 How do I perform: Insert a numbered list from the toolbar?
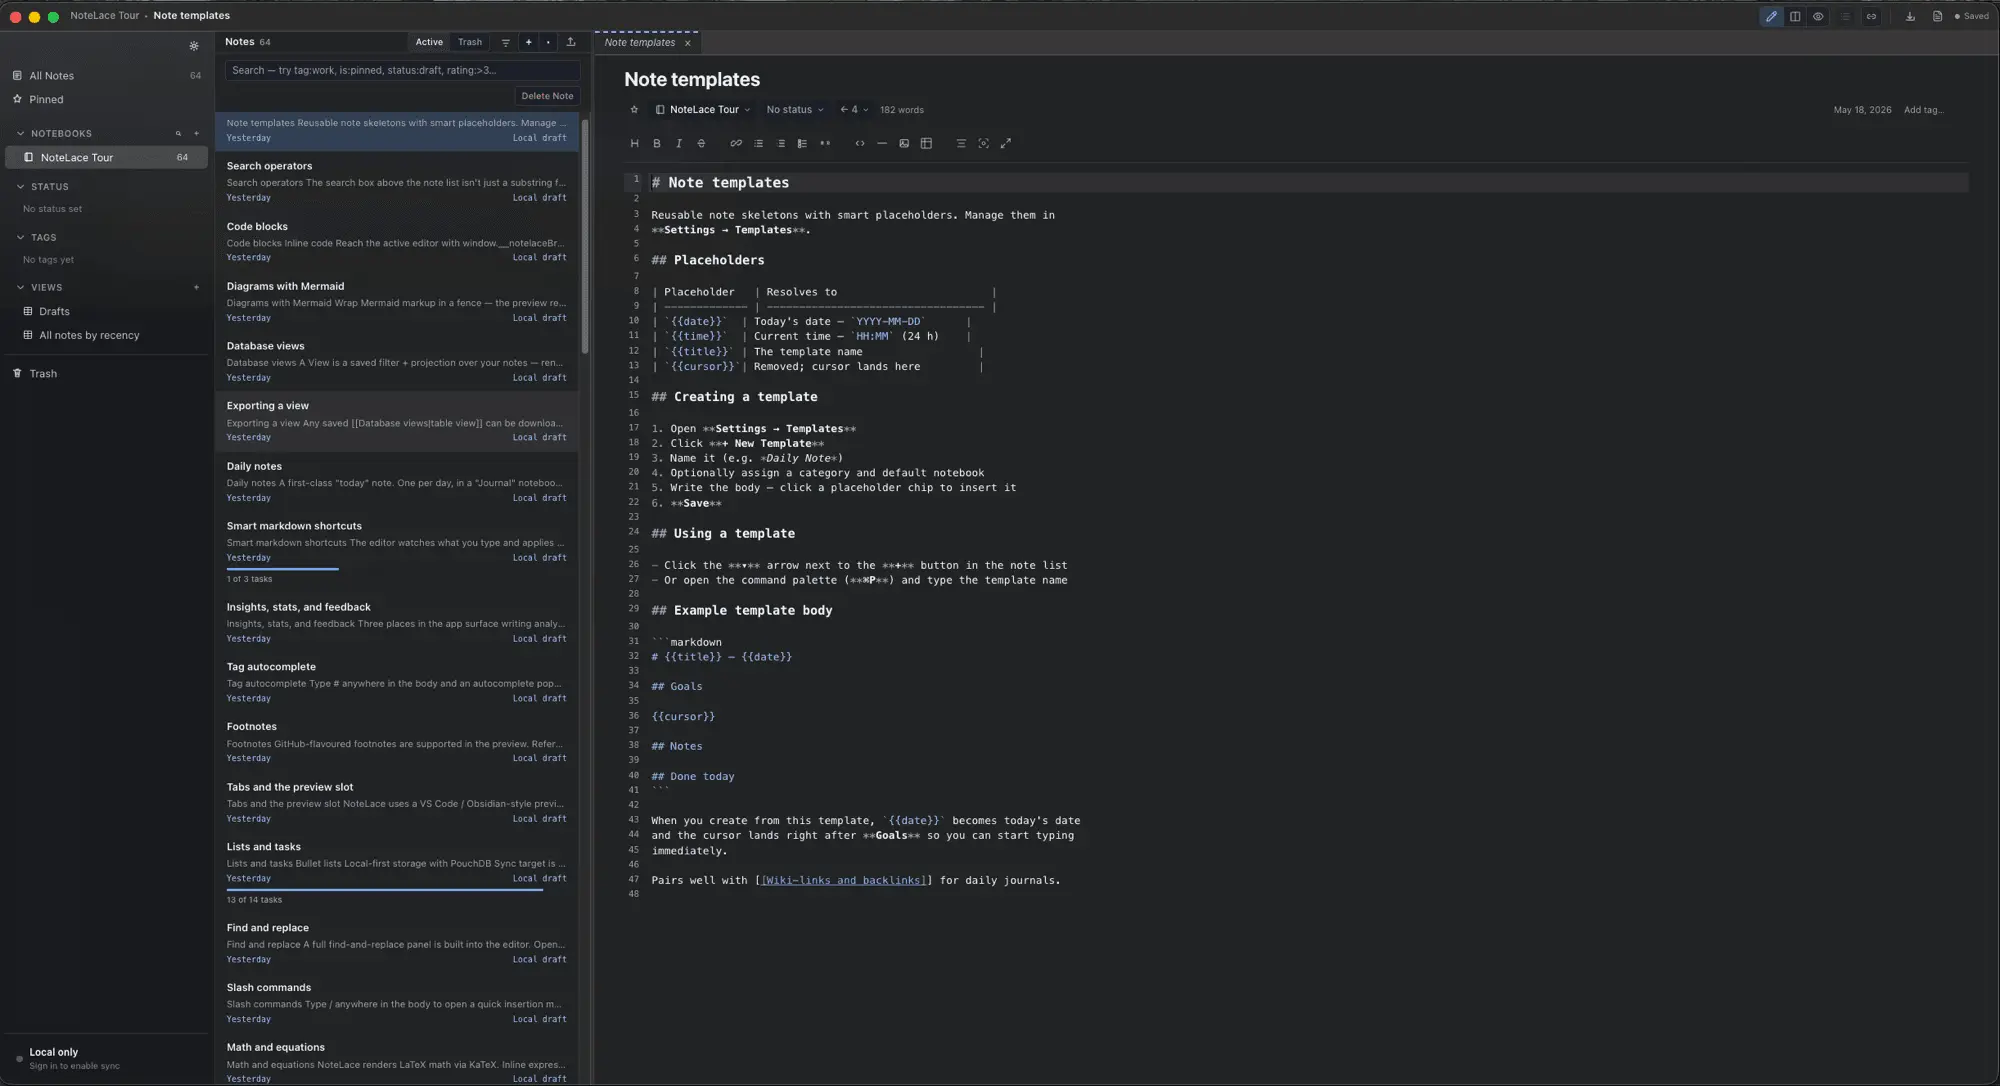781,143
